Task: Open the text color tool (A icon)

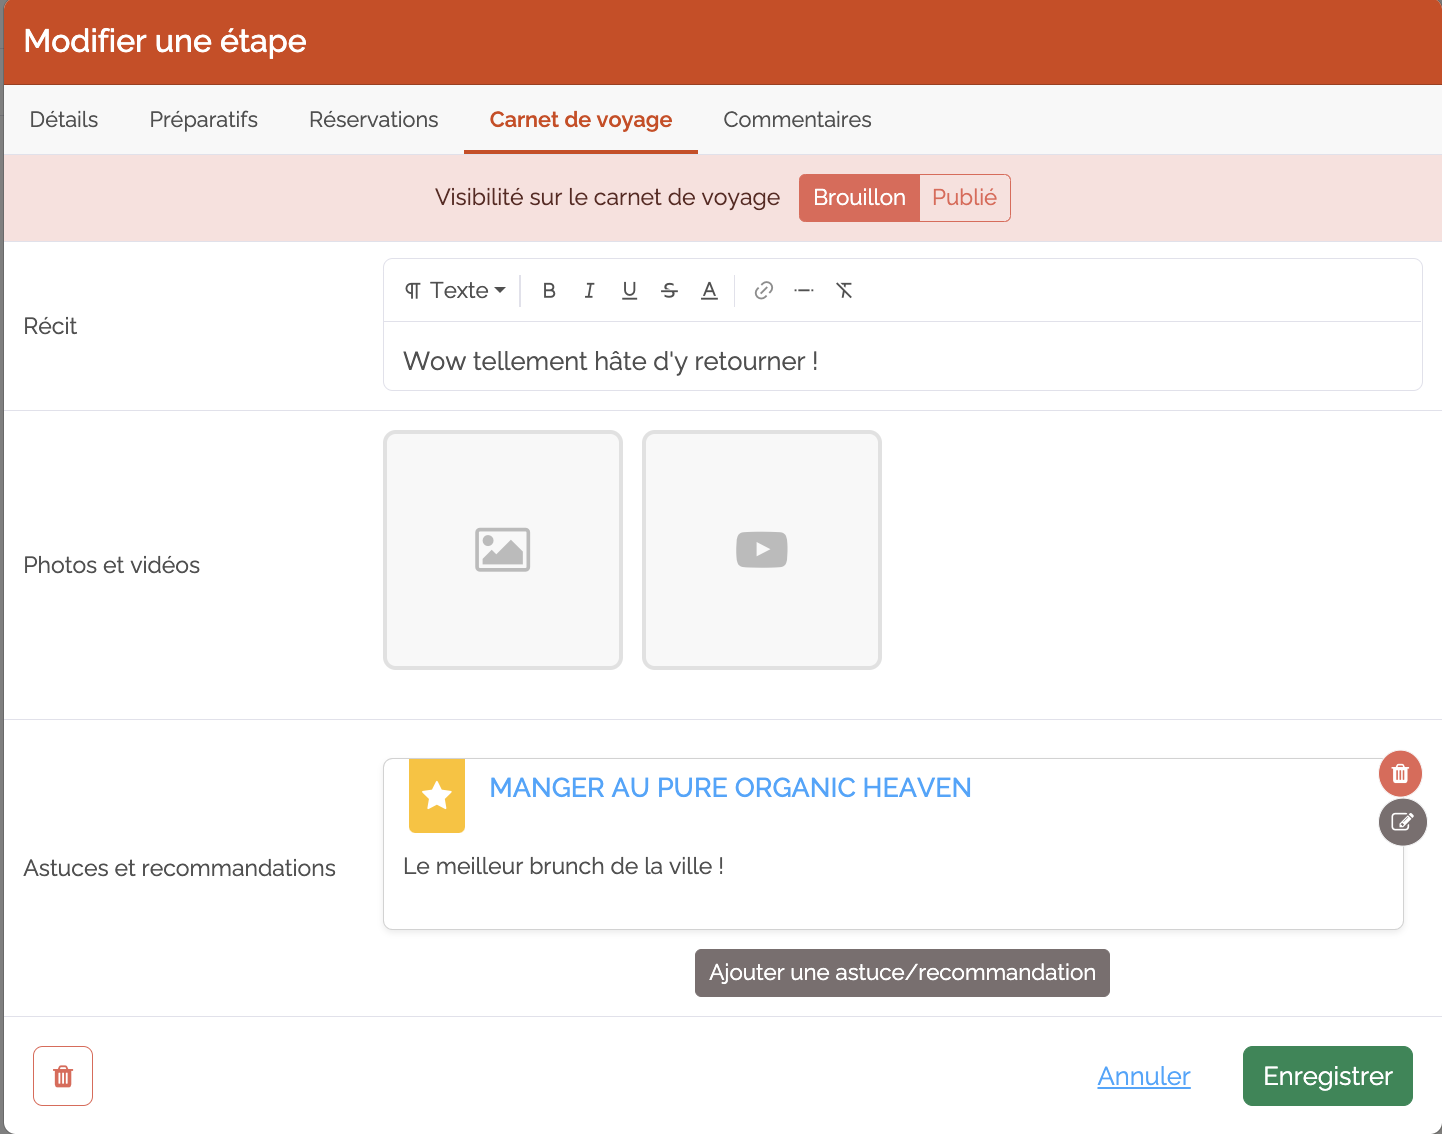Action: pyautogui.click(x=709, y=290)
